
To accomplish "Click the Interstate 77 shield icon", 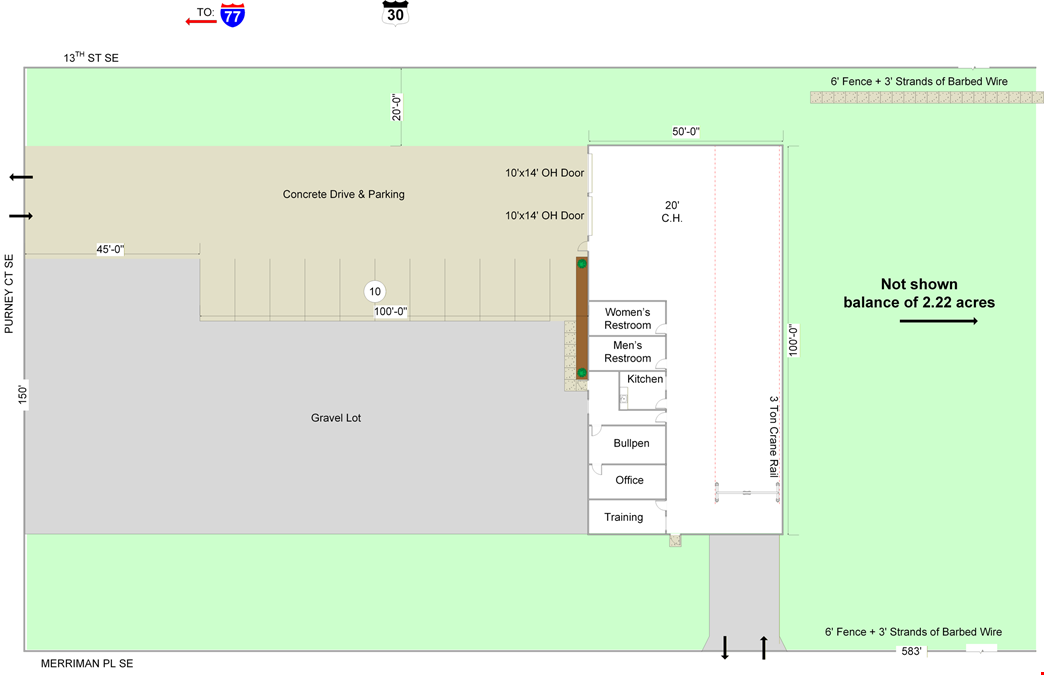I will 232,15.
